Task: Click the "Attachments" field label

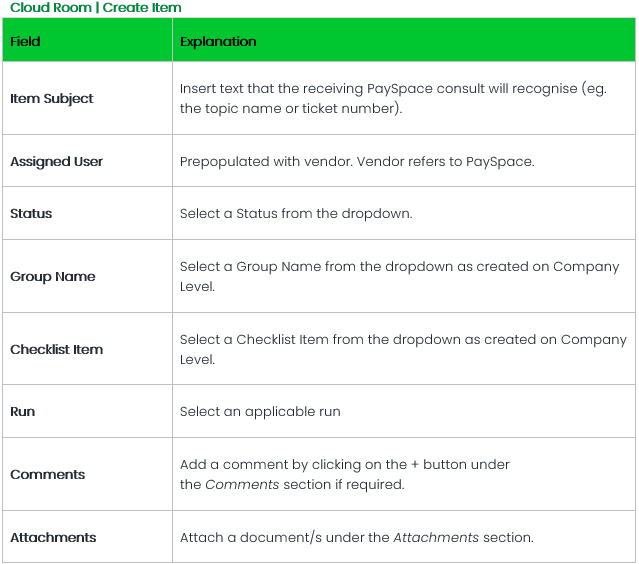Action: pyautogui.click(x=53, y=538)
